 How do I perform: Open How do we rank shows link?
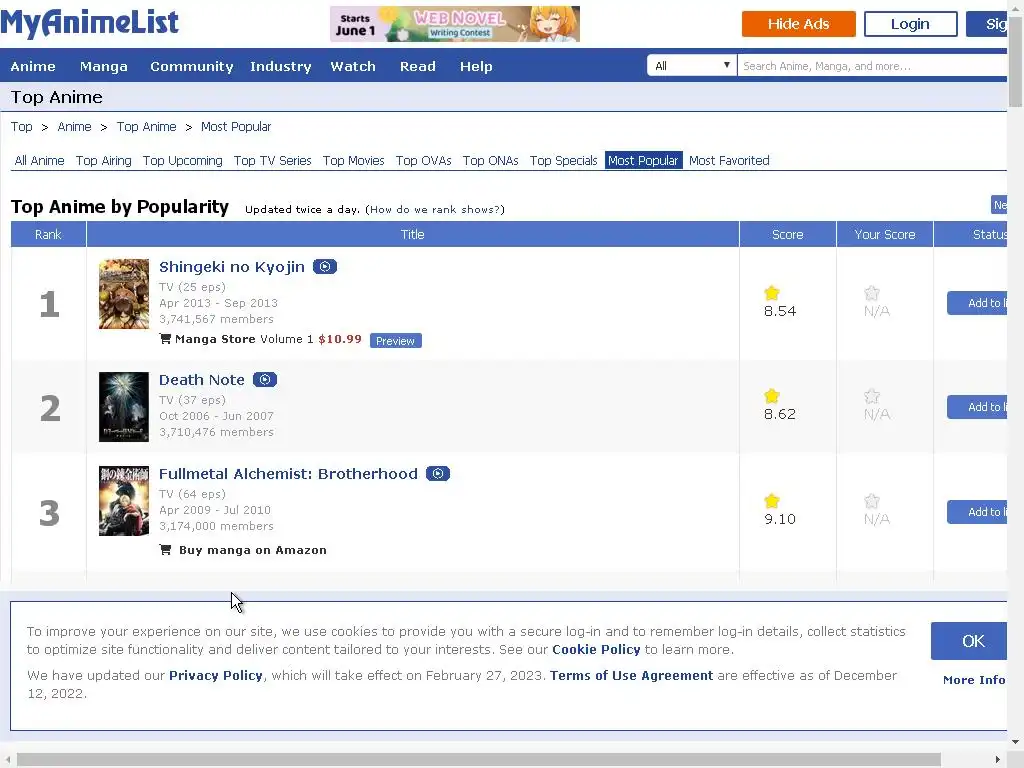pos(435,210)
